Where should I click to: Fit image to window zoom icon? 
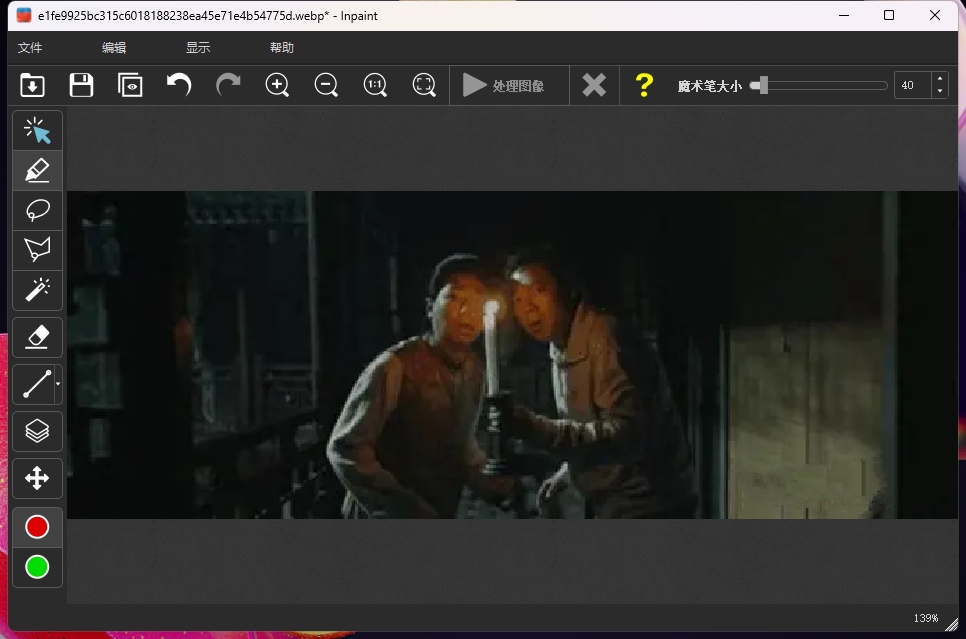[424, 85]
